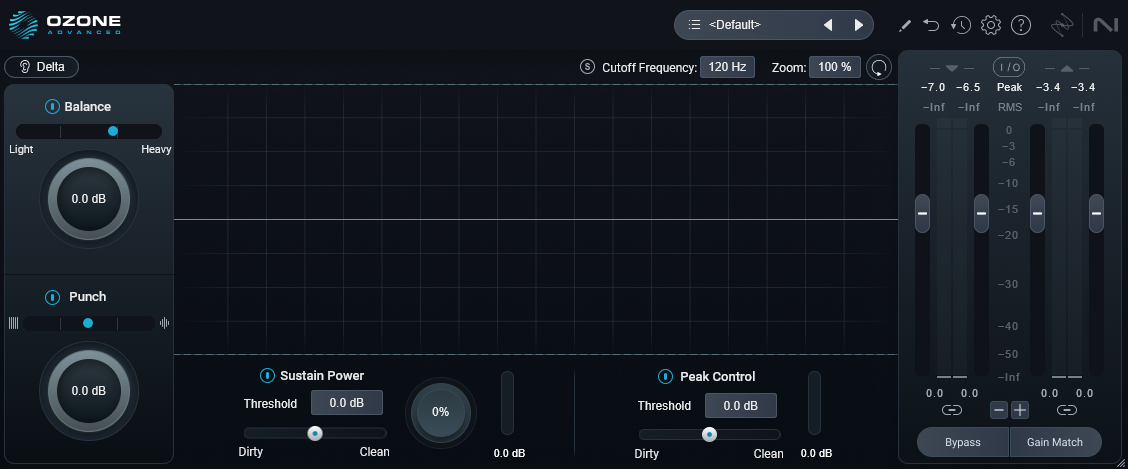Open settings gear icon
The width and height of the screenshot is (1128, 469).
tap(991, 25)
